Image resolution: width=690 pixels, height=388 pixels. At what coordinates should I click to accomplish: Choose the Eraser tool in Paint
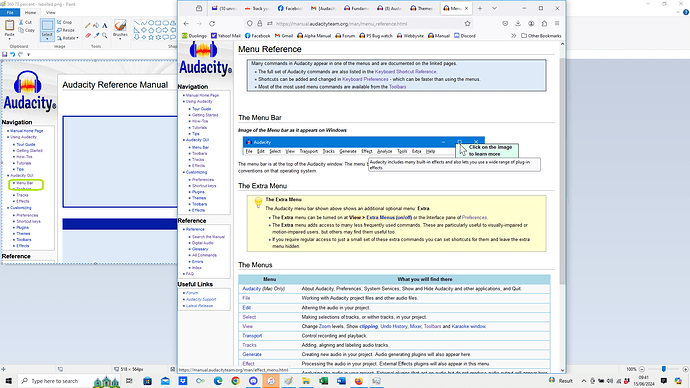click(x=88, y=35)
